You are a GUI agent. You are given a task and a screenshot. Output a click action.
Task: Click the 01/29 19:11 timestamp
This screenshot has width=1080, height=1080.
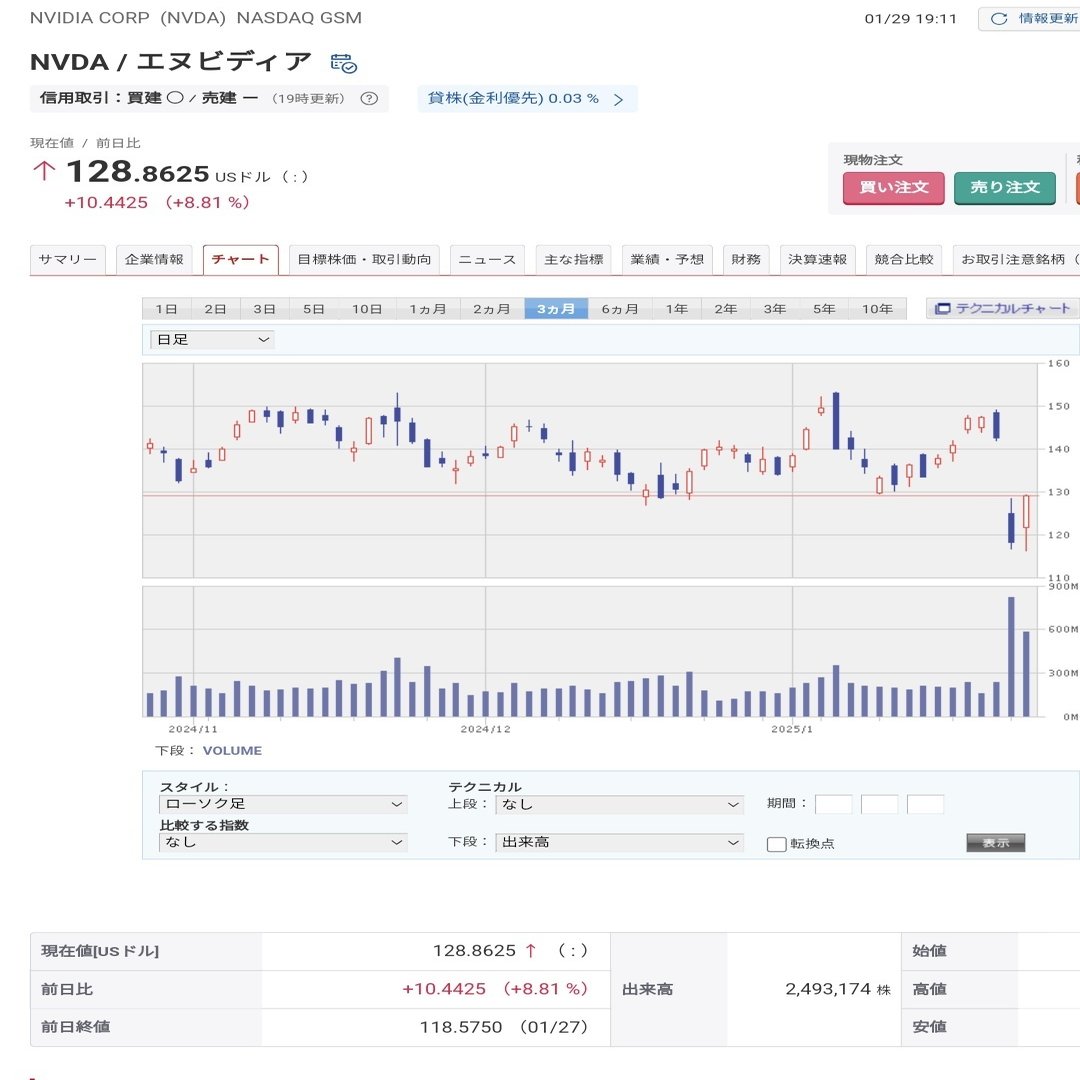click(911, 19)
